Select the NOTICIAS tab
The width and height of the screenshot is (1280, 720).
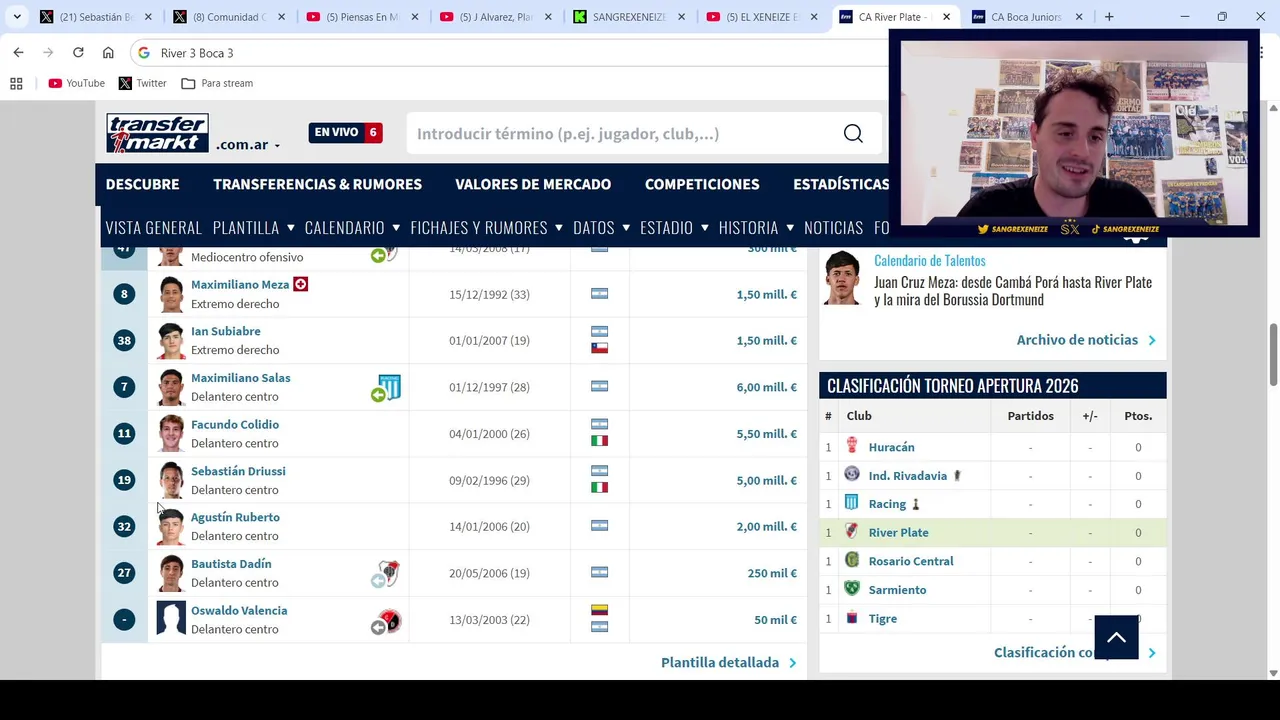(x=833, y=228)
